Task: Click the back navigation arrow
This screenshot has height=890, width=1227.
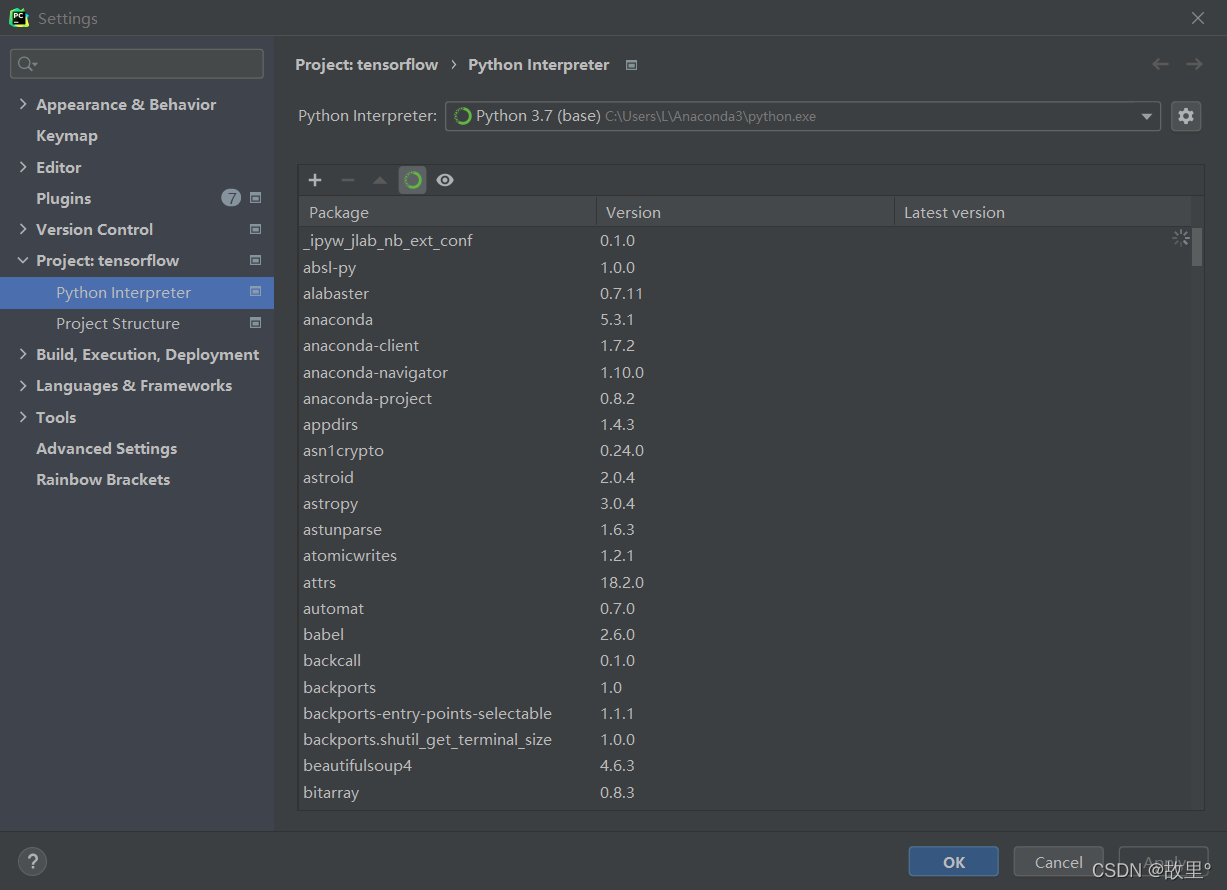Action: [x=1160, y=64]
